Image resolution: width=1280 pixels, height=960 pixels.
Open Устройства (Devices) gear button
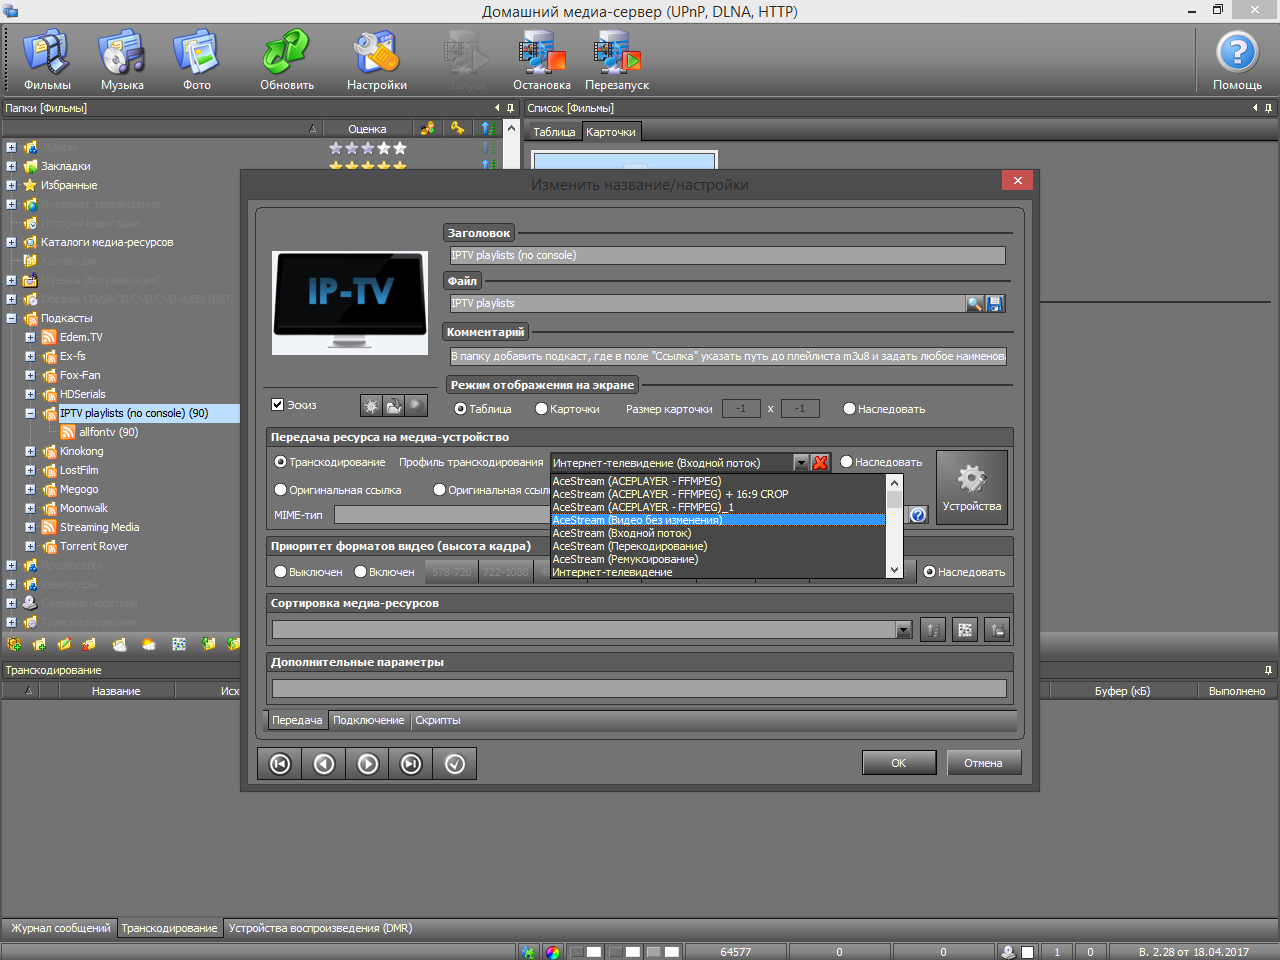tap(971, 487)
